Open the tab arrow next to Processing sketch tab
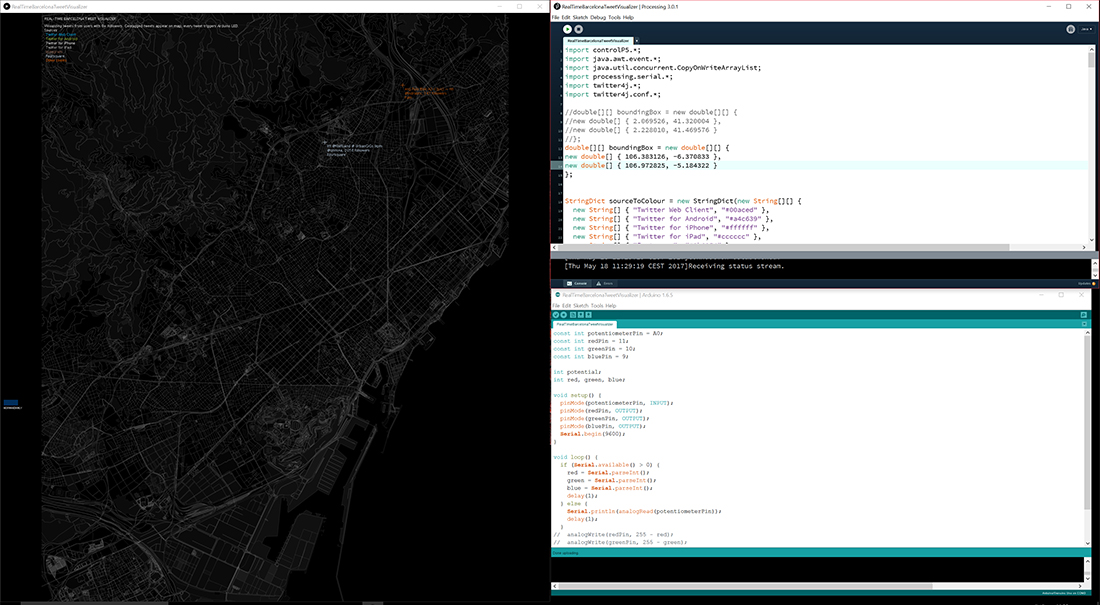 pos(636,41)
